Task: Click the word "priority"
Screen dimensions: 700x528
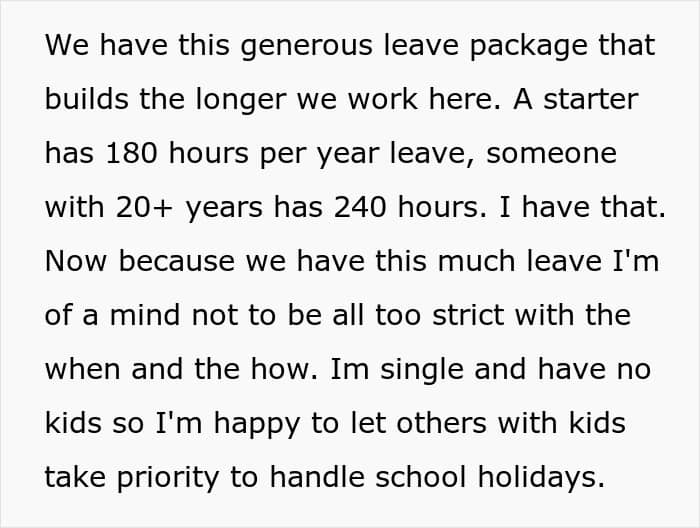Action: (x=177, y=477)
